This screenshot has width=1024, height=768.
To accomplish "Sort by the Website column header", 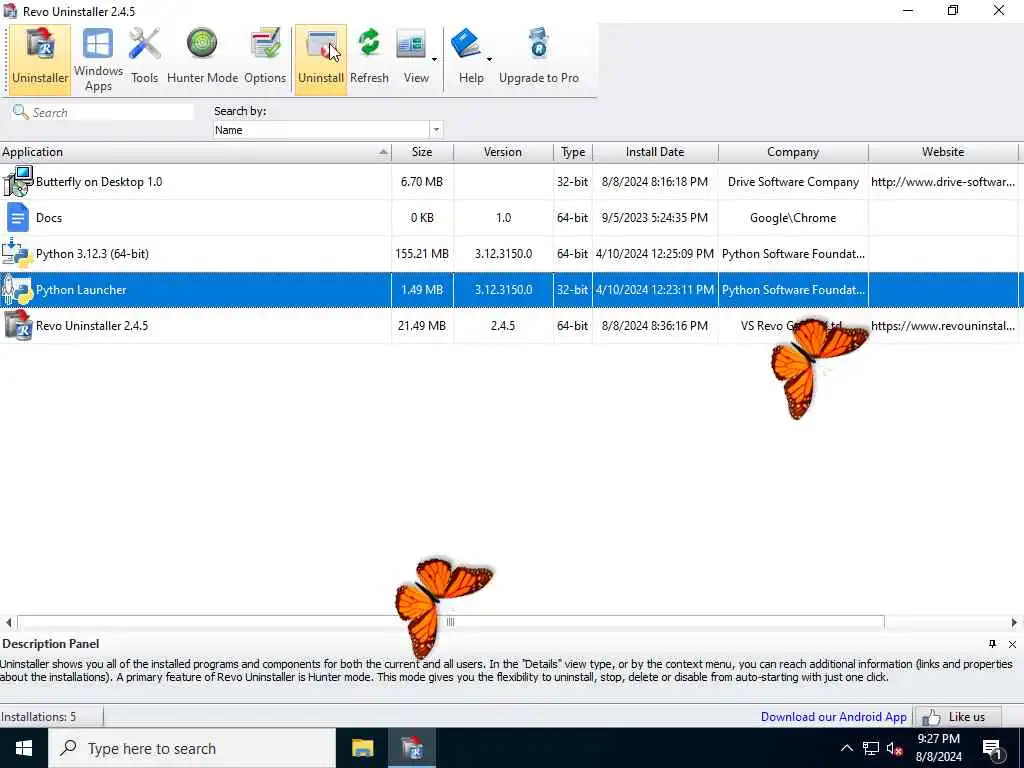I will click(x=943, y=152).
